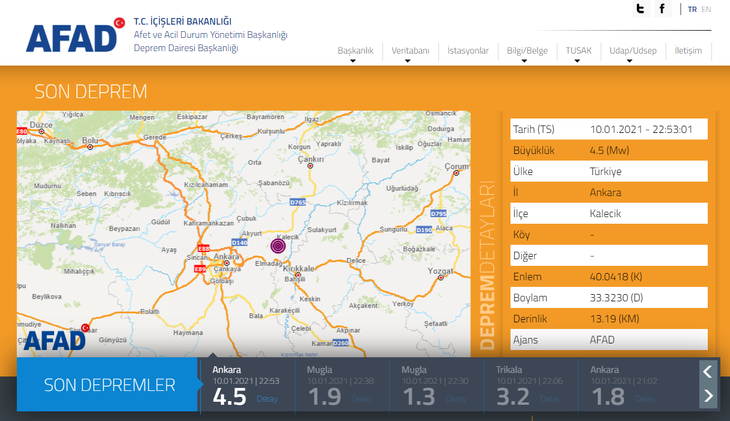The height and width of the screenshot is (421, 730).
Task: Switch site language to EN
Action: [706, 9]
